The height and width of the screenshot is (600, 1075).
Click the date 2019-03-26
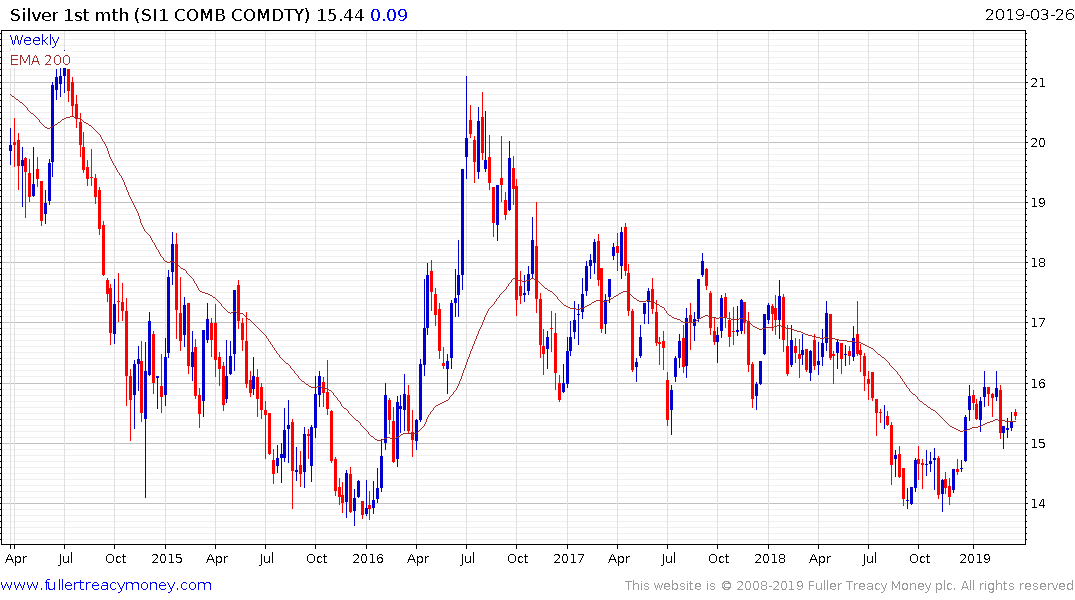(x=1029, y=14)
